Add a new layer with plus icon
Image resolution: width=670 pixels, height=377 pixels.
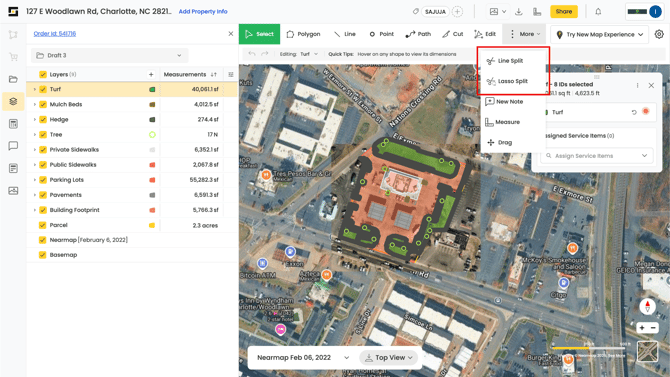click(151, 74)
